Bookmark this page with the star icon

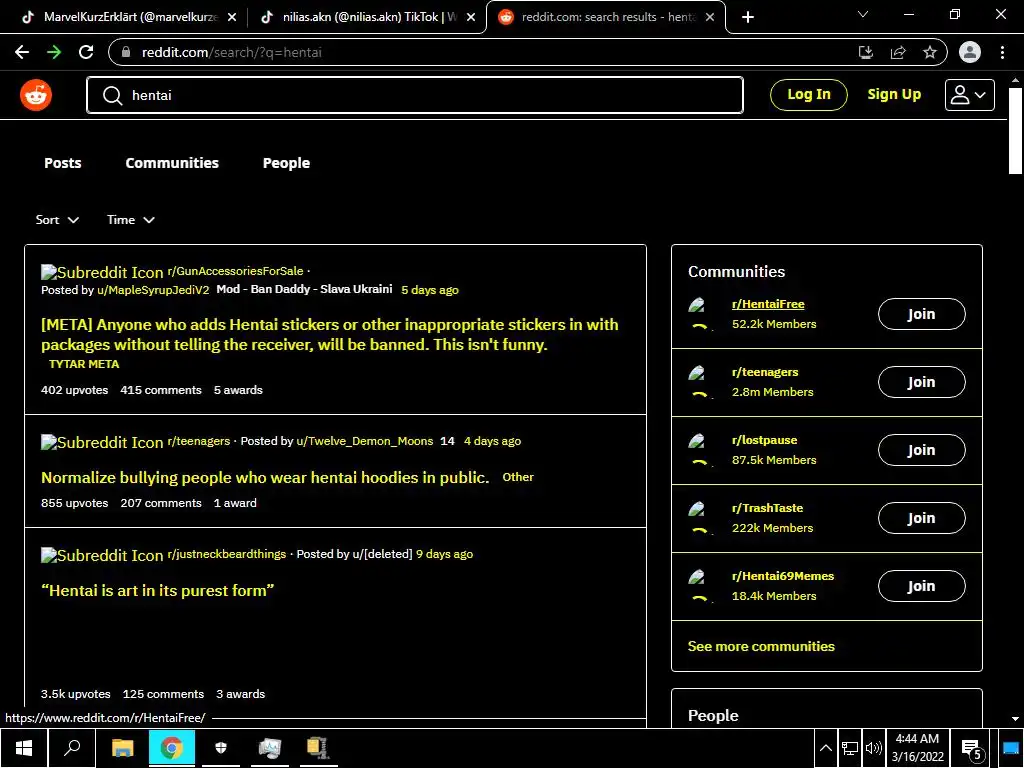click(x=930, y=52)
